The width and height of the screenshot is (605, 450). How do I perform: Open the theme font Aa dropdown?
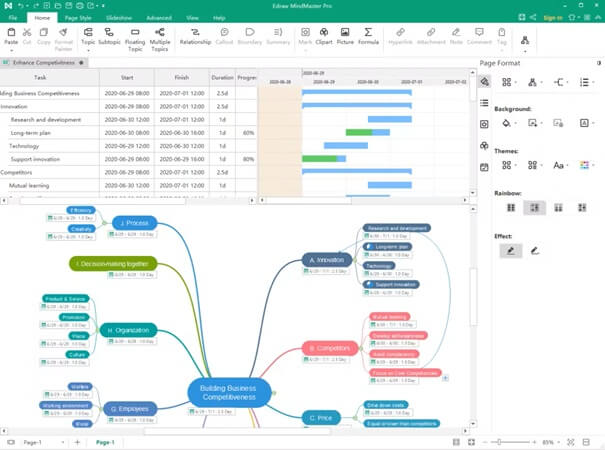560,165
